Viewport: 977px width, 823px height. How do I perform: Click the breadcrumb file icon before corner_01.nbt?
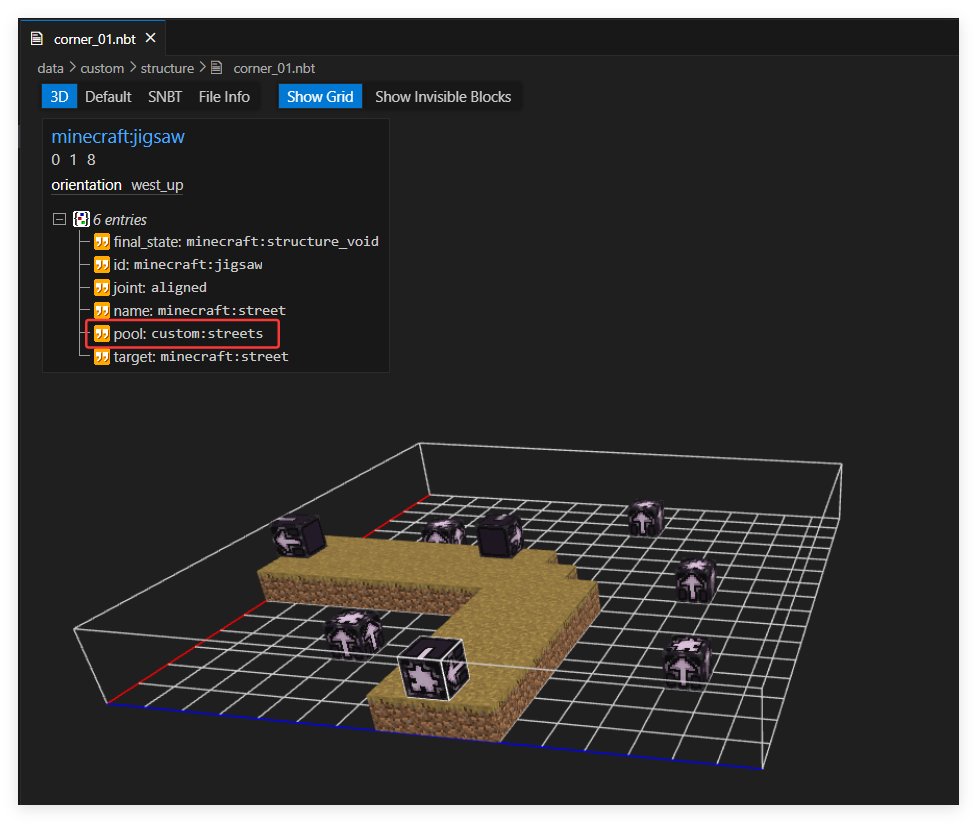216,67
